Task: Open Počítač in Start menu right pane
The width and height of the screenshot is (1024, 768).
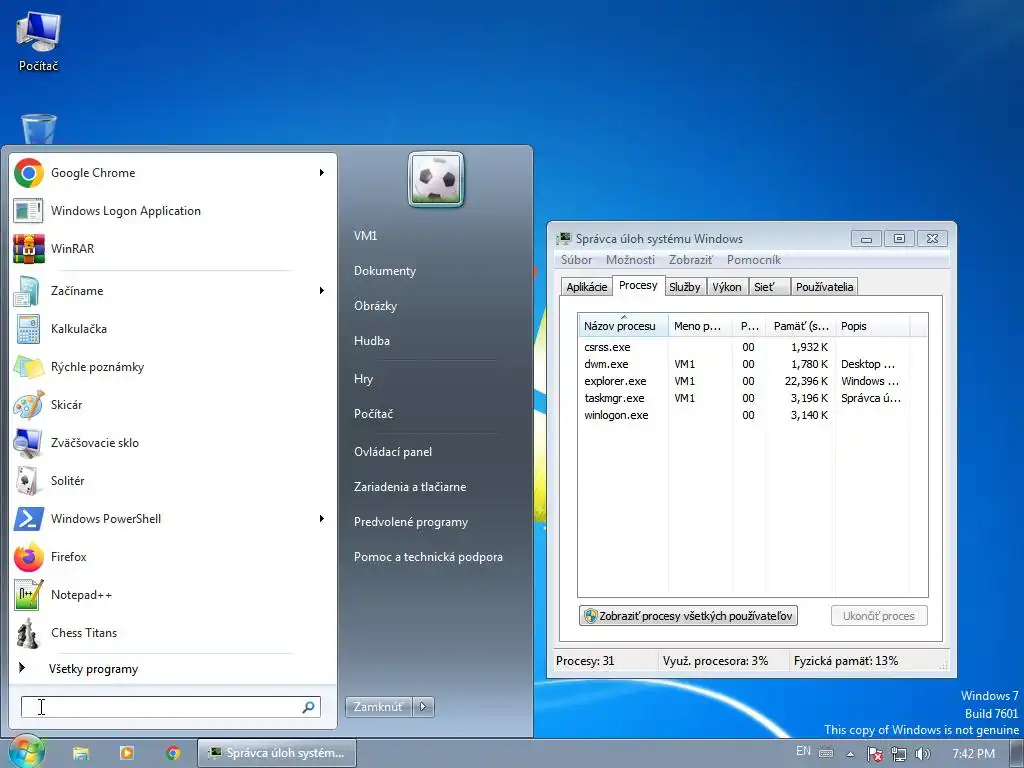Action: point(374,414)
